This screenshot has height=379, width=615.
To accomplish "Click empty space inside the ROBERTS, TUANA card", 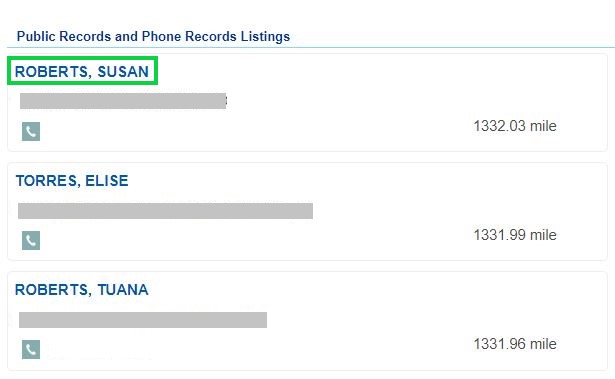I will point(353,294).
